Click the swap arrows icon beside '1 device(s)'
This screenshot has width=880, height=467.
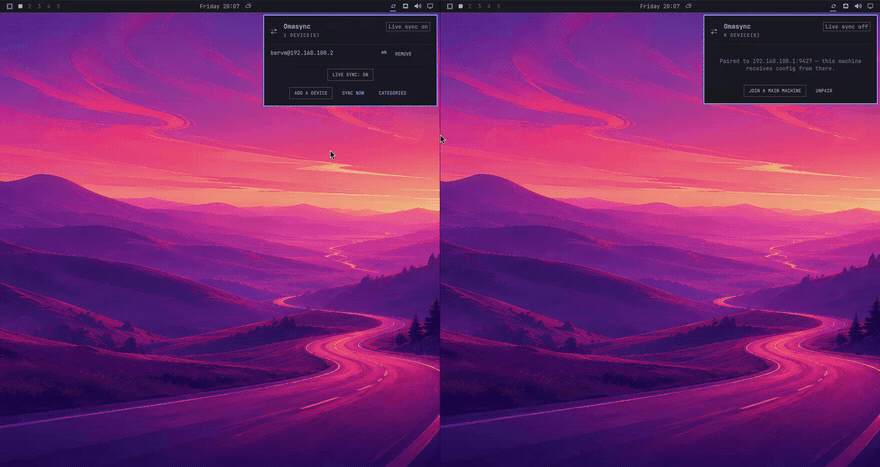274,31
